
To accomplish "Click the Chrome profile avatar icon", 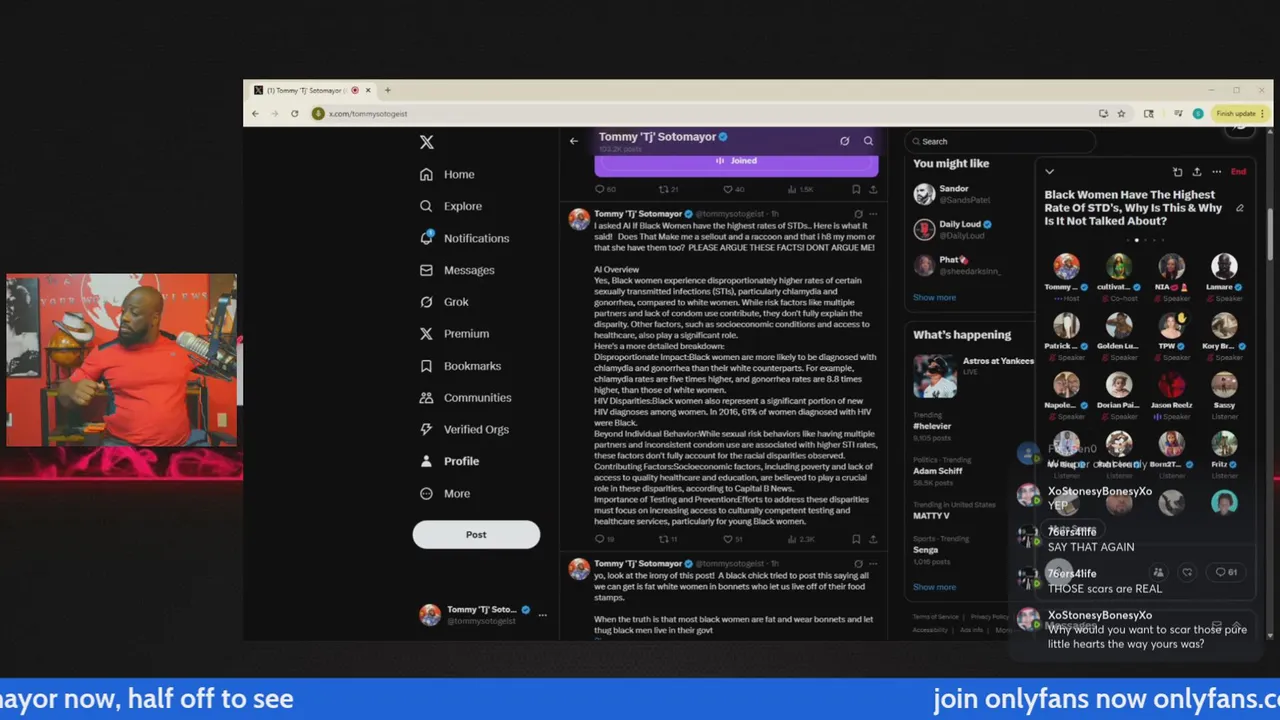I will point(1198,114).
